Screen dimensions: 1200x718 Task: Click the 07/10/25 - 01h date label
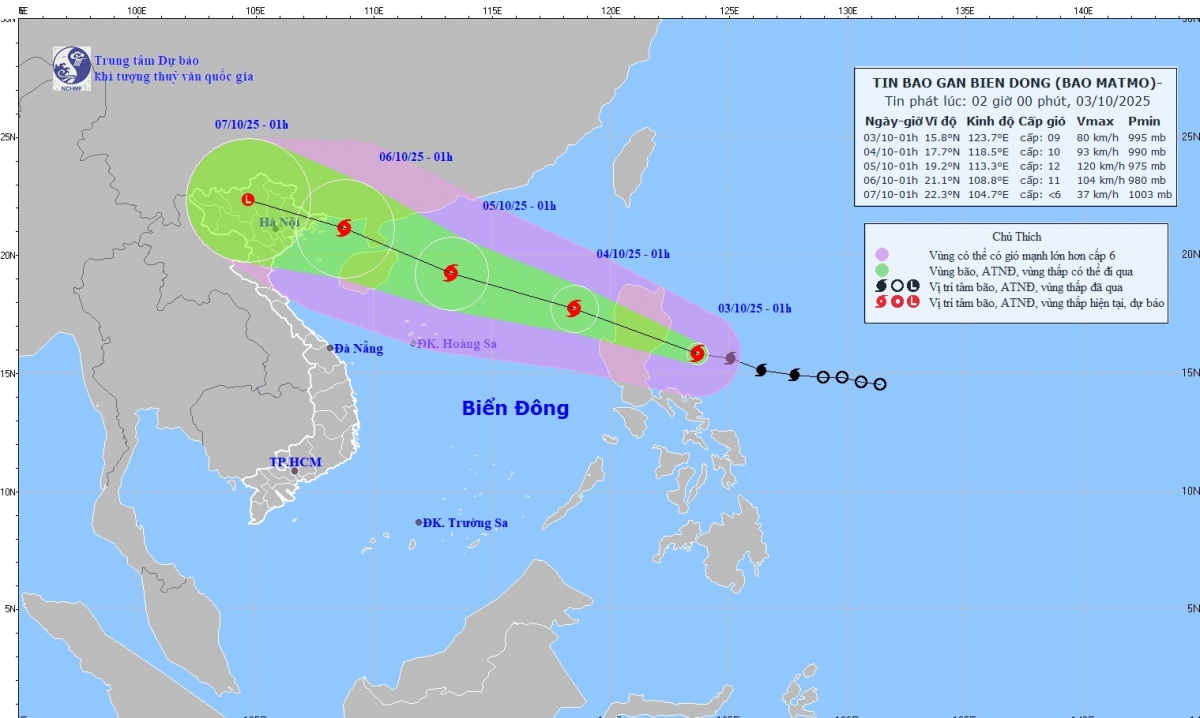tap(251, 125)
